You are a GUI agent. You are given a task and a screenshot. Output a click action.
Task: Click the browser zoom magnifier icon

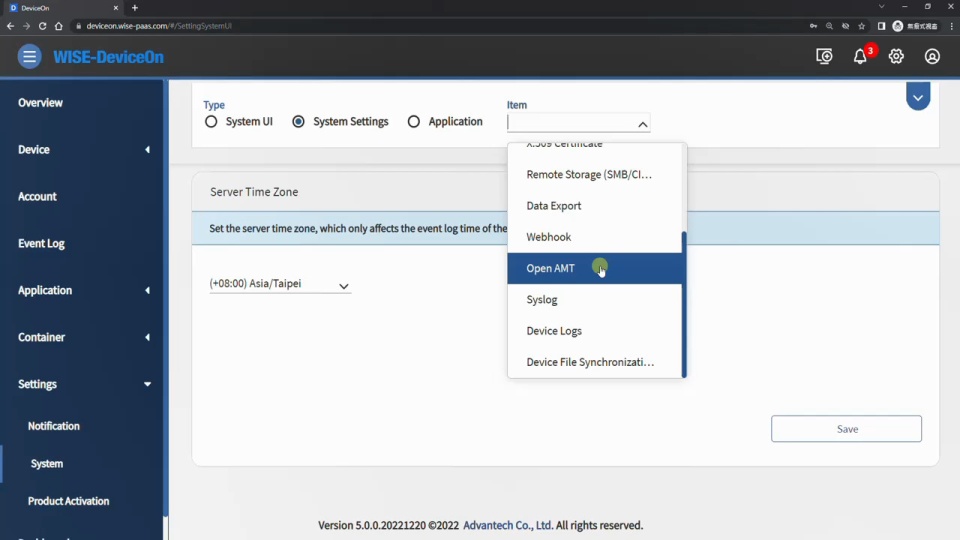829,26
